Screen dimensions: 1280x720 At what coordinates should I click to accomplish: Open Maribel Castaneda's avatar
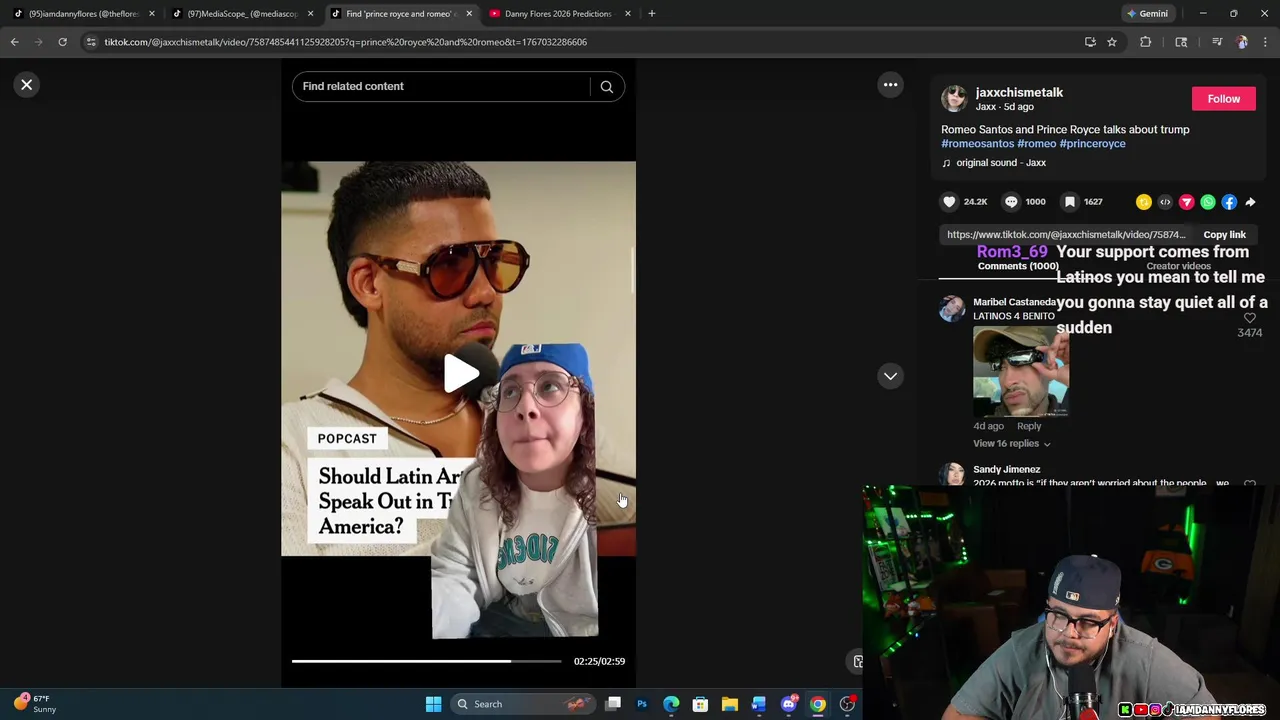click(x=952, y=308)
